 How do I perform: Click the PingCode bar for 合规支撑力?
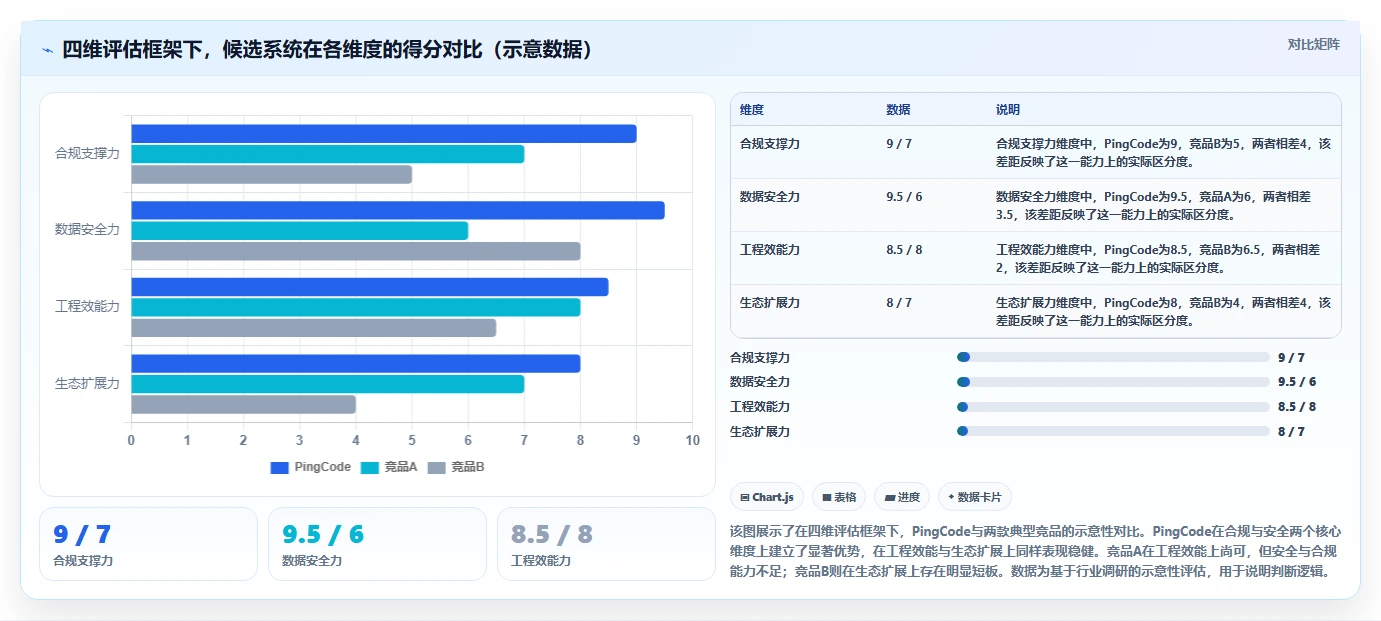384,134
